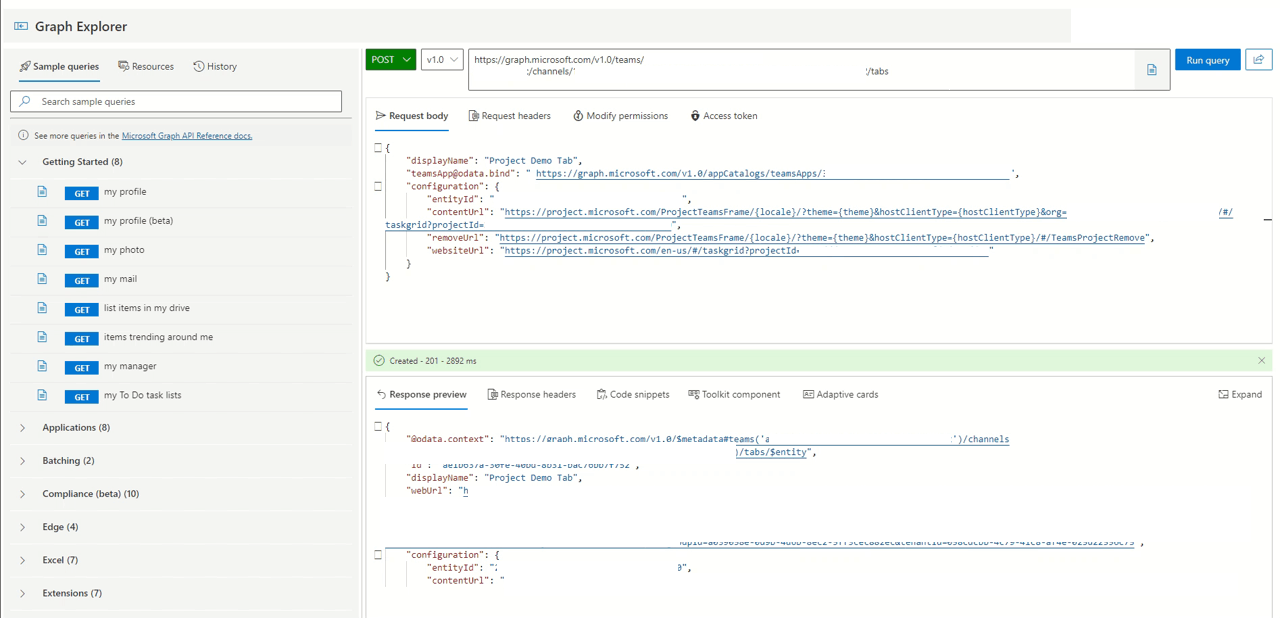Open docs icon next to my profile (beta)
Viewport: 1280px width, 618px height.
click(42, 221)
